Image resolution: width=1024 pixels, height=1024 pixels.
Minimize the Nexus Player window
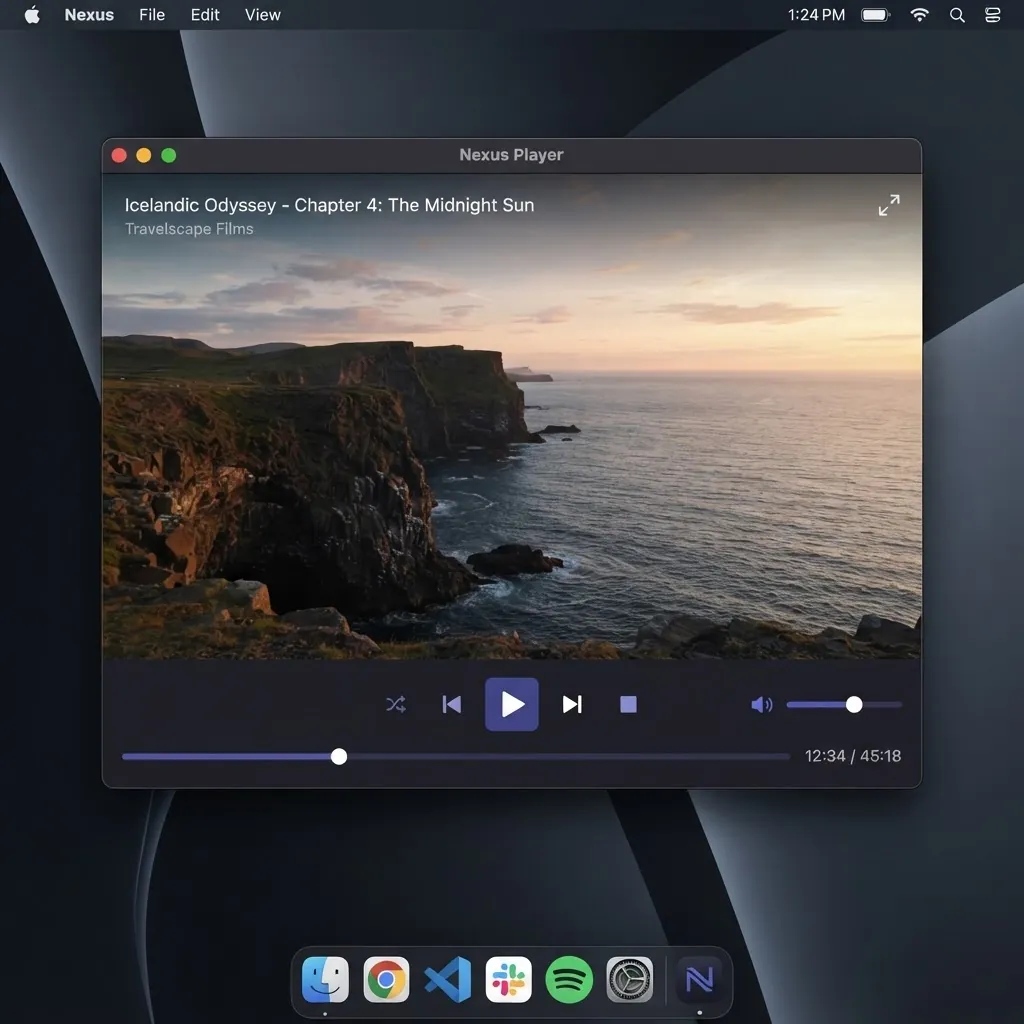tap(144, 155)
